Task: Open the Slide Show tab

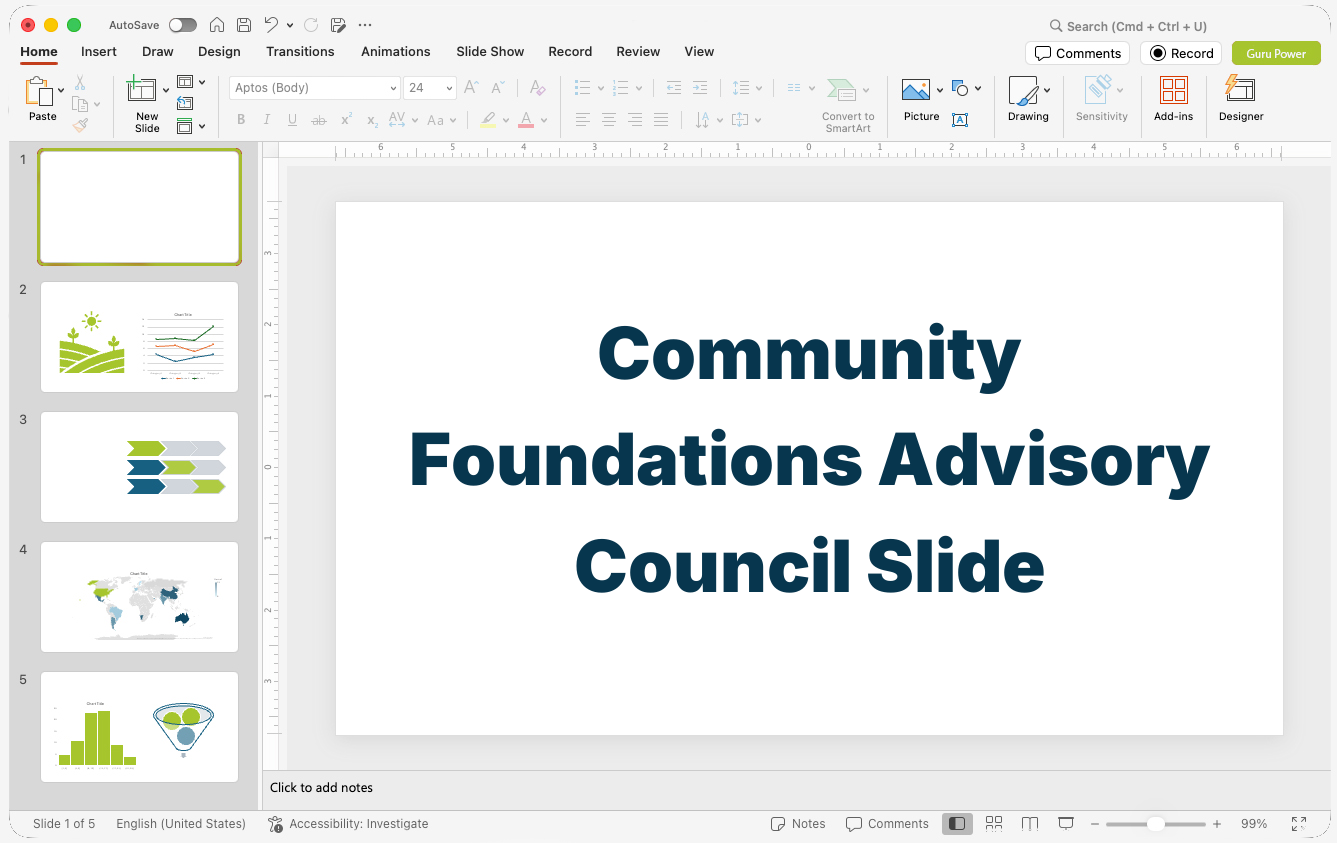Action: pos(490,51)
